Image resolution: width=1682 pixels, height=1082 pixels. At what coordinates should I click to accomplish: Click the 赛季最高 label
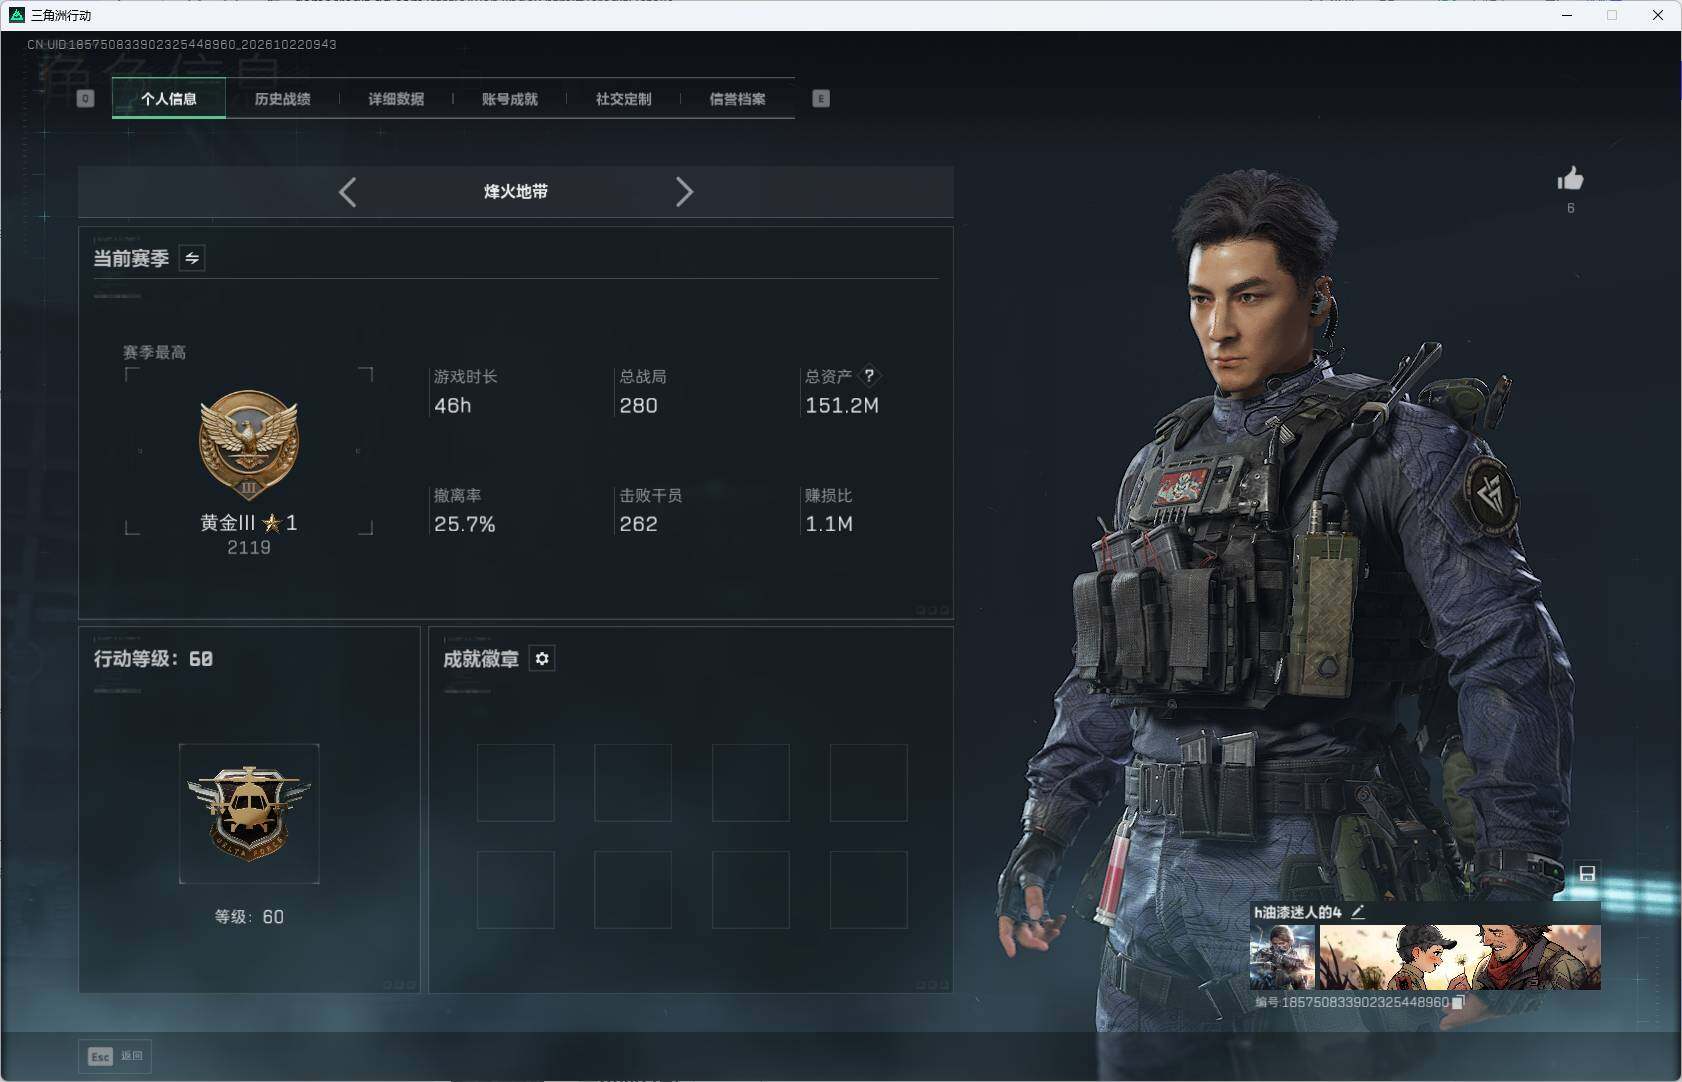(154, 352)
